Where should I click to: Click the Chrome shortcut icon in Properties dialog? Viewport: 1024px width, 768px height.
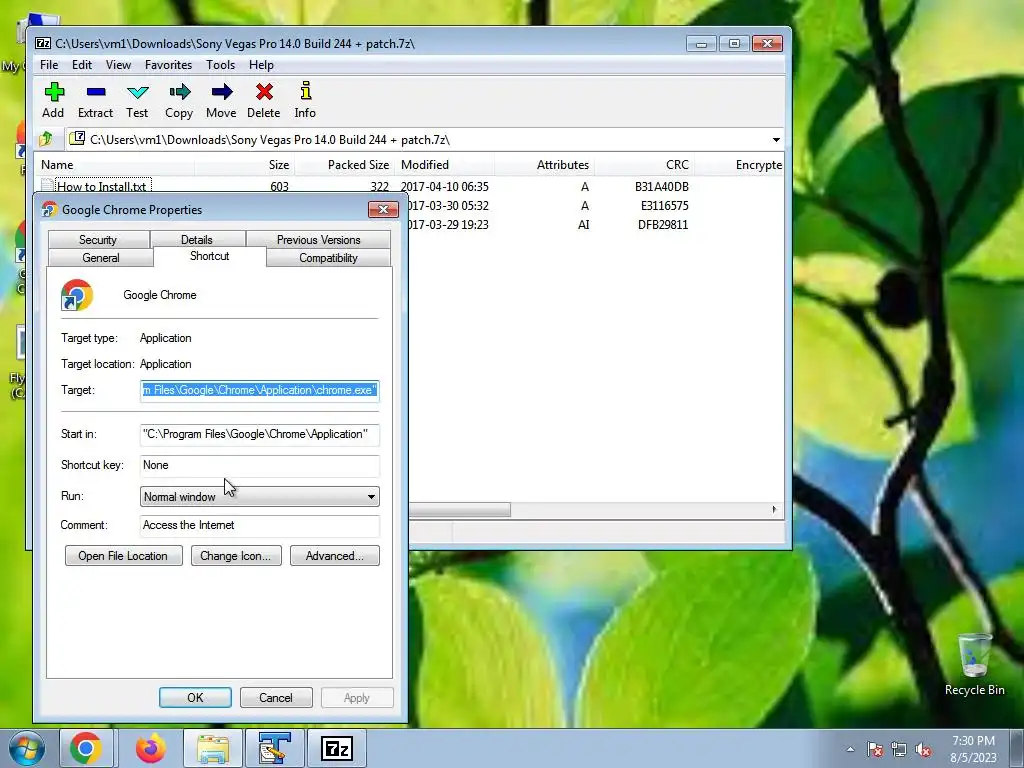tap(77, 295)
